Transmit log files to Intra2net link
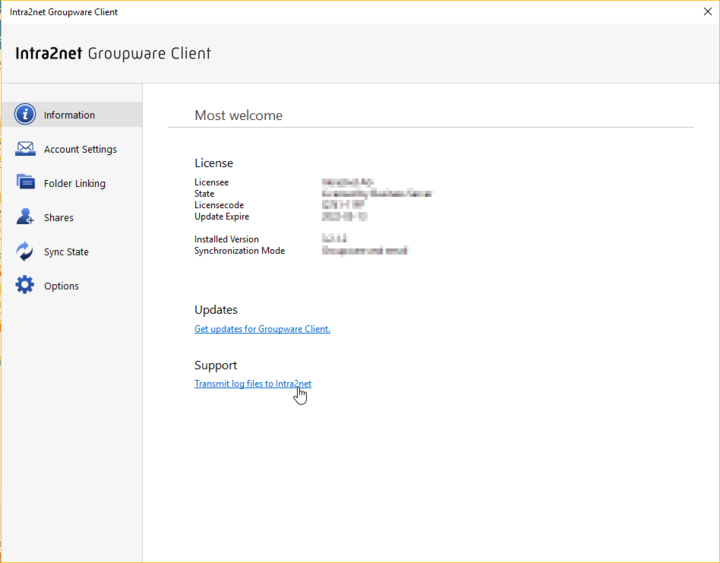 click(x=253, y=383)
